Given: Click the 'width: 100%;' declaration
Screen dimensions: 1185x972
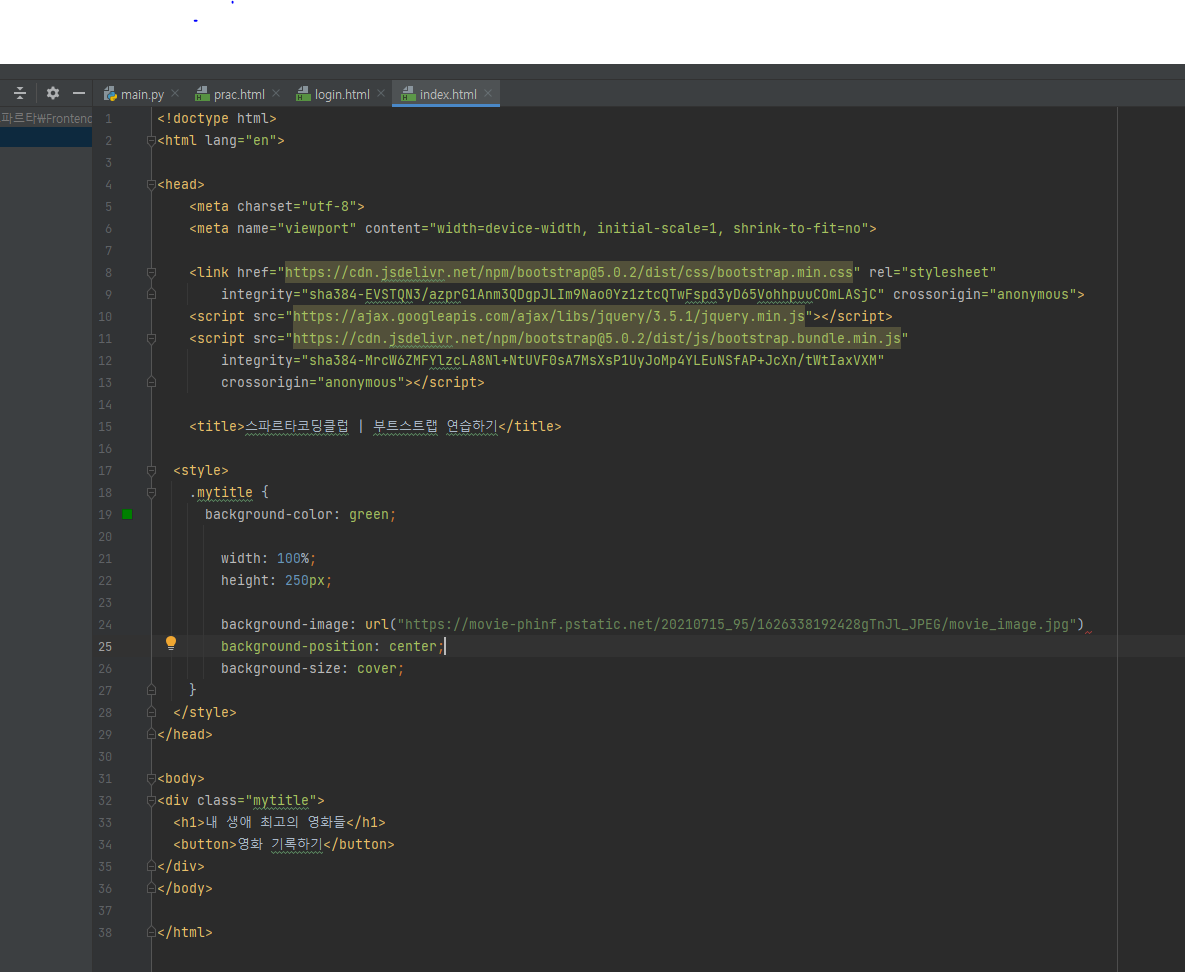Looking at the screenshot, I should tap(268, 559).
